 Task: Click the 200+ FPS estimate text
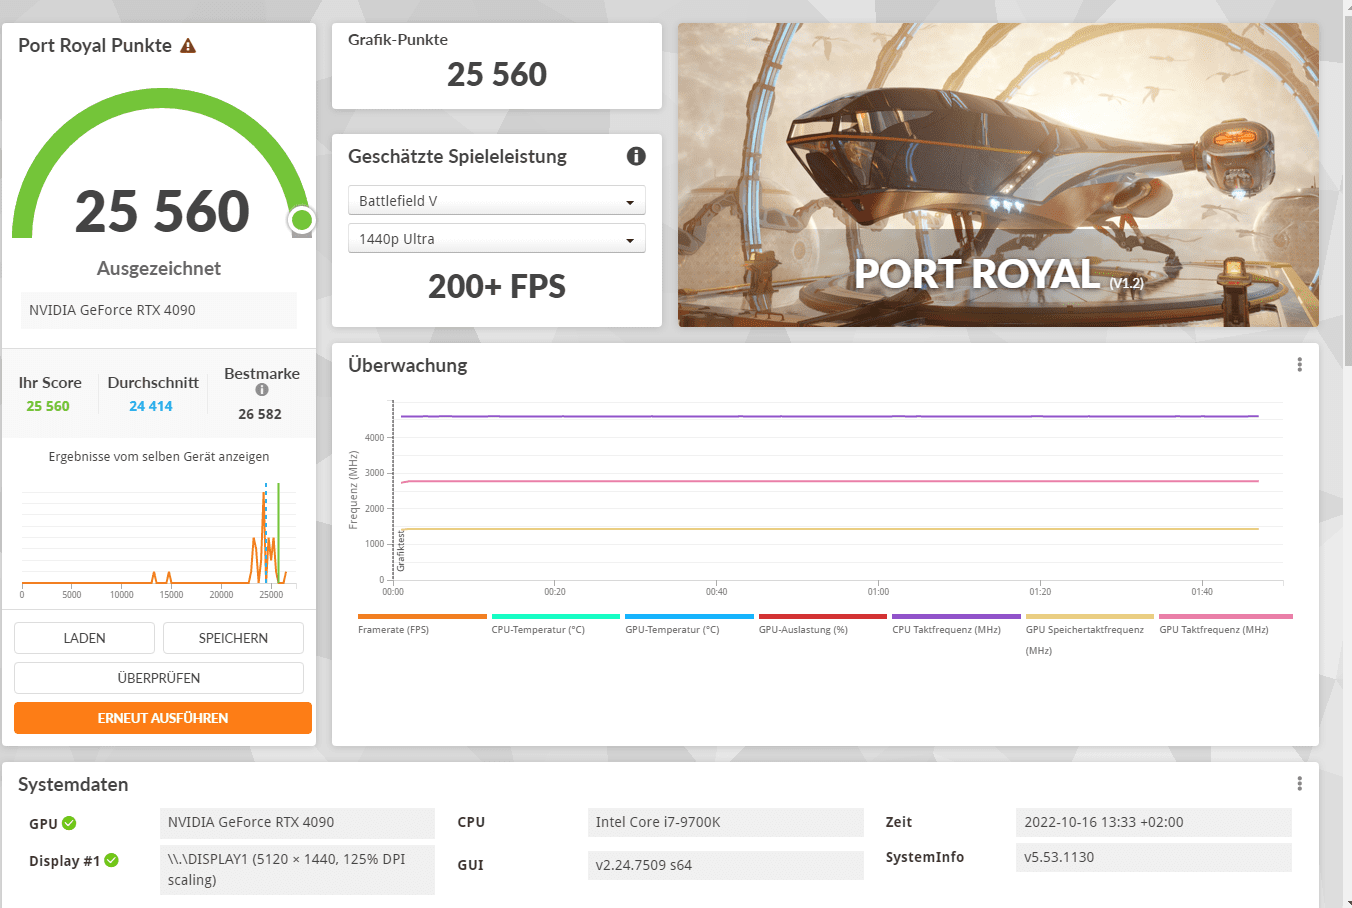click(497, 287)
